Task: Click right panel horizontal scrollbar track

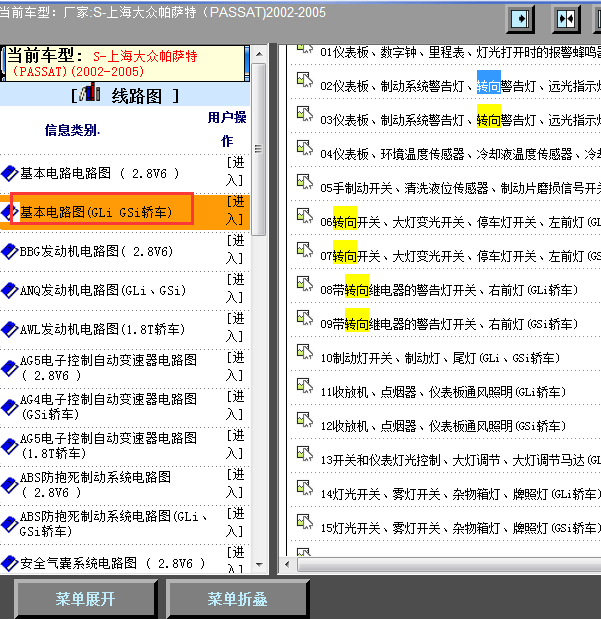Action: click(449, 565)
